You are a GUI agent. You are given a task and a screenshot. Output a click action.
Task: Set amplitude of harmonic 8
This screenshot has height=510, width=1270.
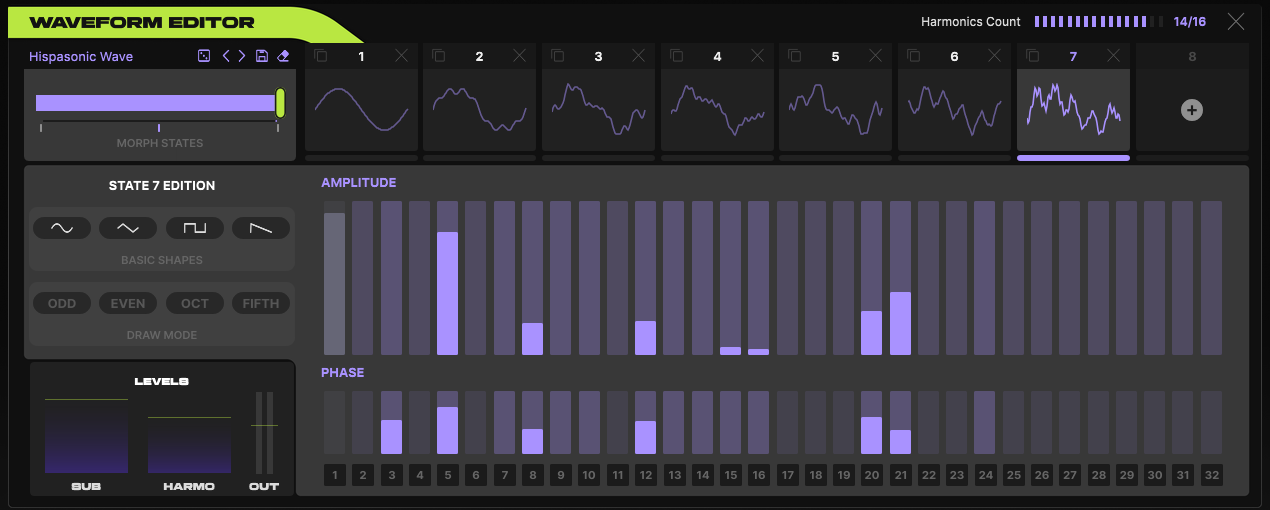point(532,278)
